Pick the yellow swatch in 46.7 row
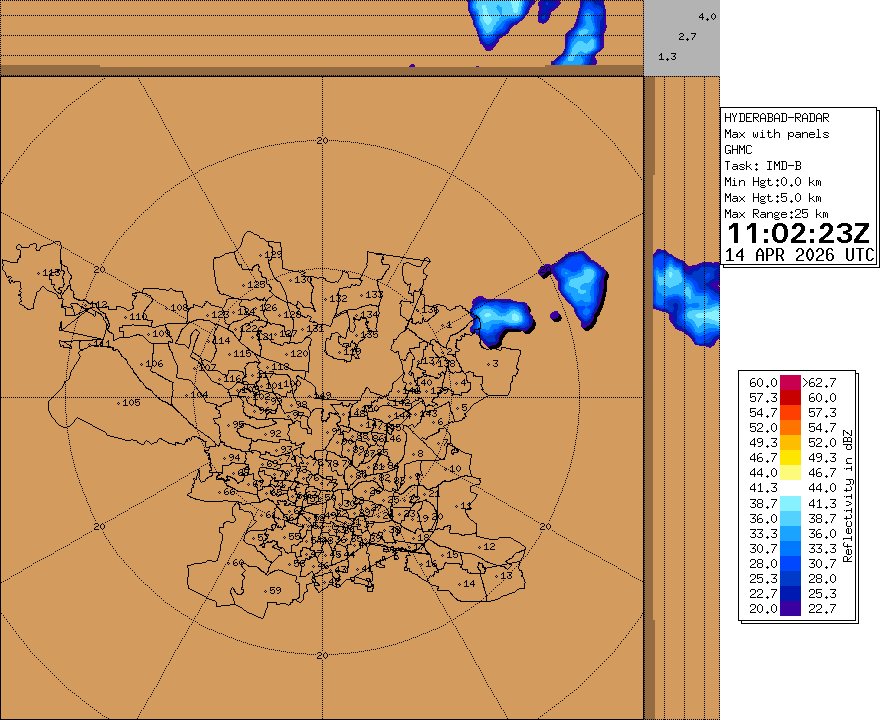The width and height of the screenshot is (880, 720). (790, 458)
